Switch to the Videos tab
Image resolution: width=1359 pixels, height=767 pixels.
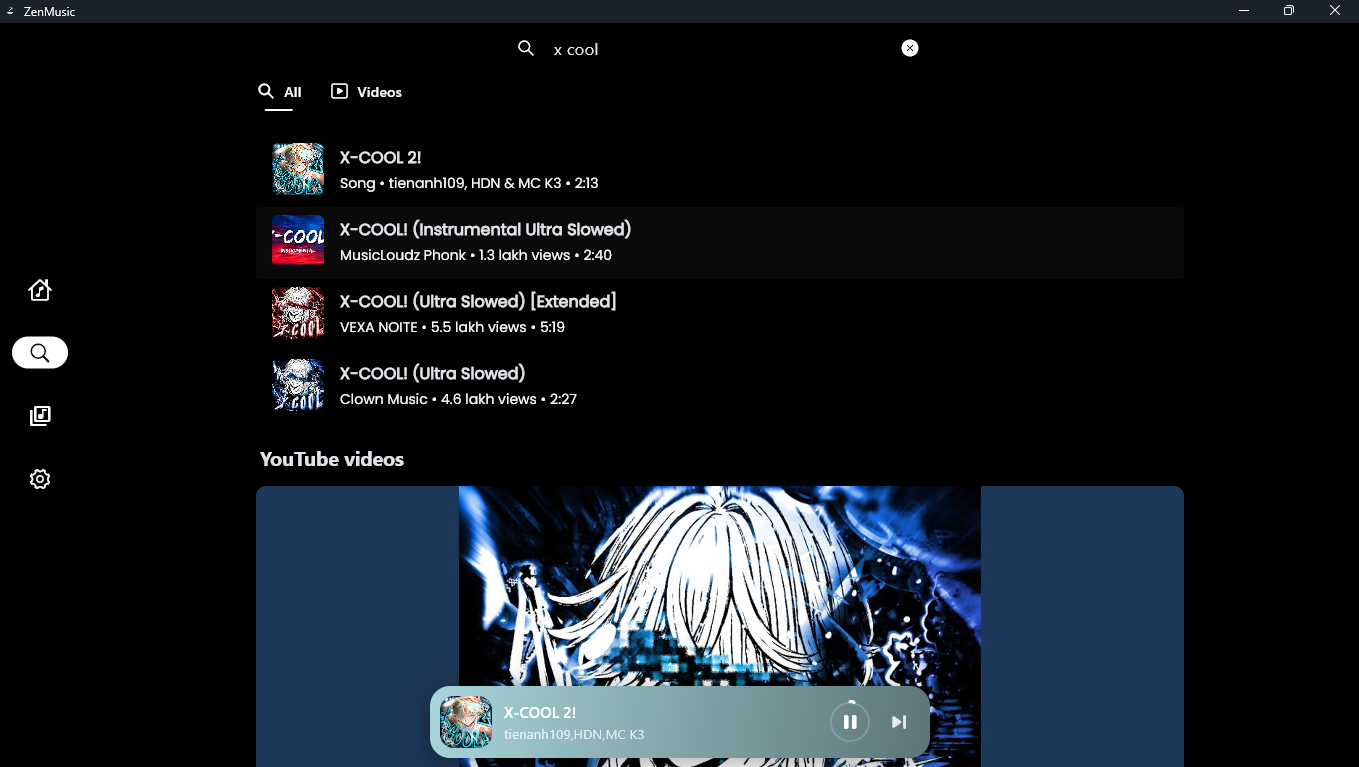coord(366,92)
